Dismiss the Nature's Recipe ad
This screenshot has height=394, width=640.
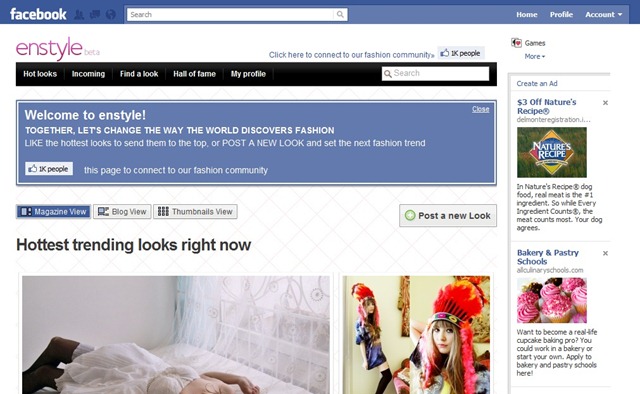605,103
